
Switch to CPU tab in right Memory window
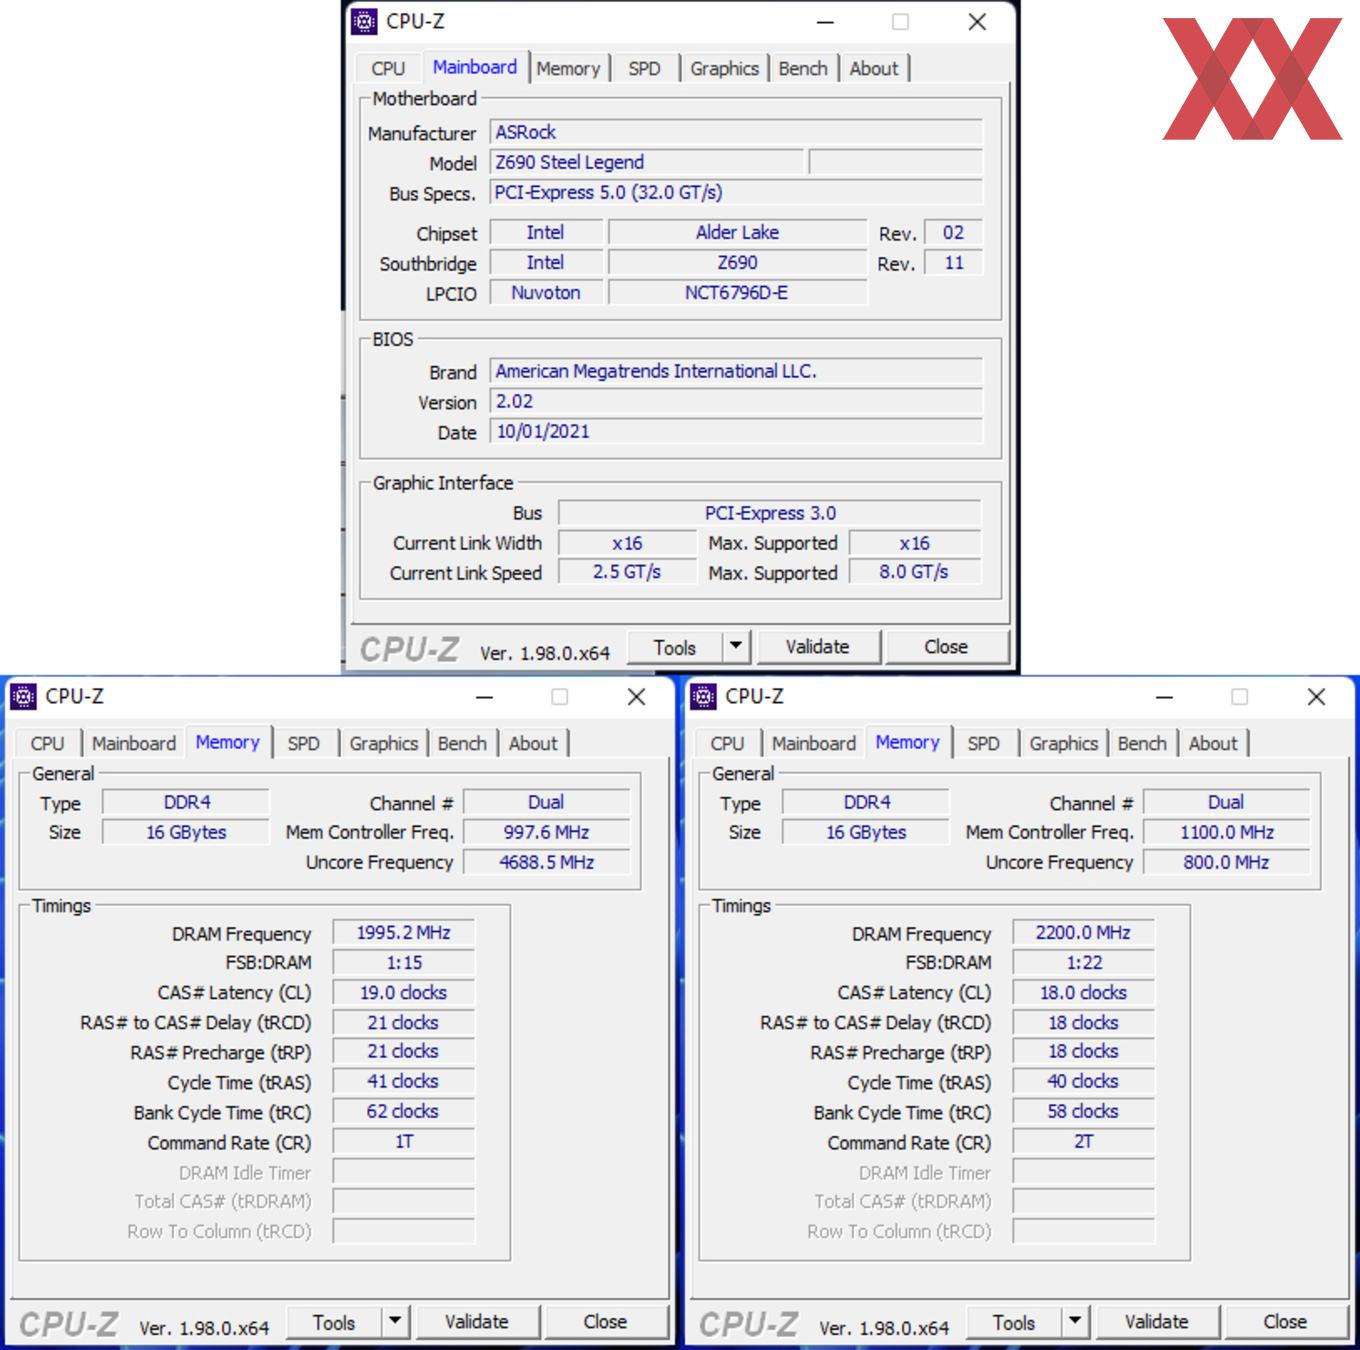727,743
